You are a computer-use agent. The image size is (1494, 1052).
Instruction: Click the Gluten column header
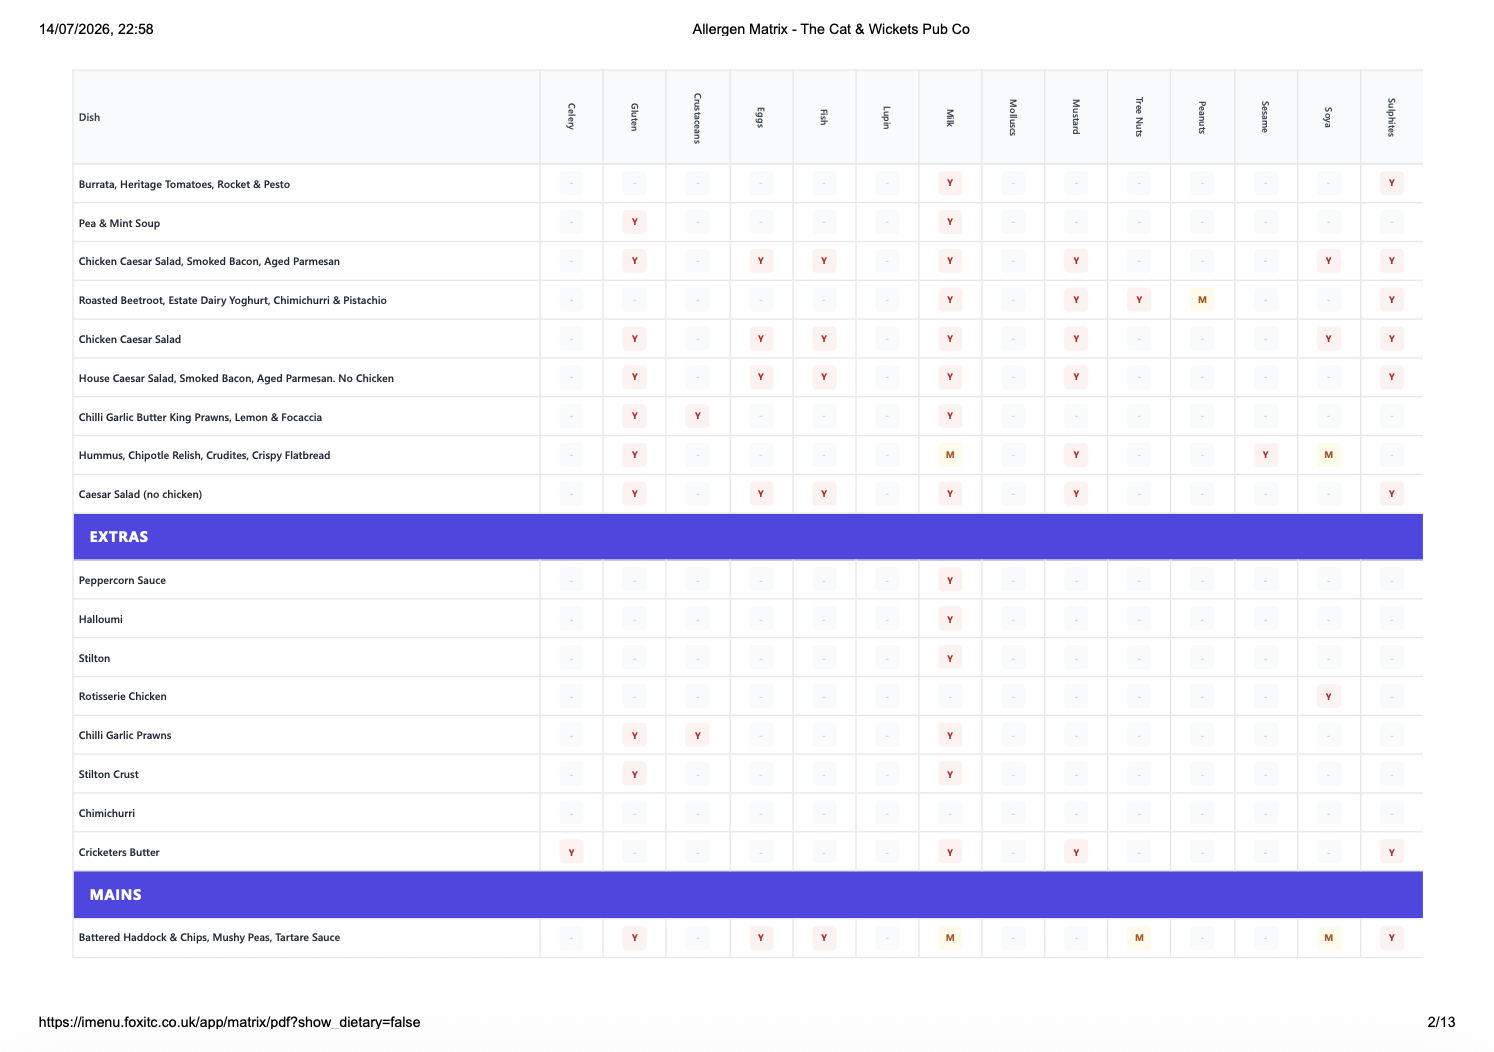(634, 117)
